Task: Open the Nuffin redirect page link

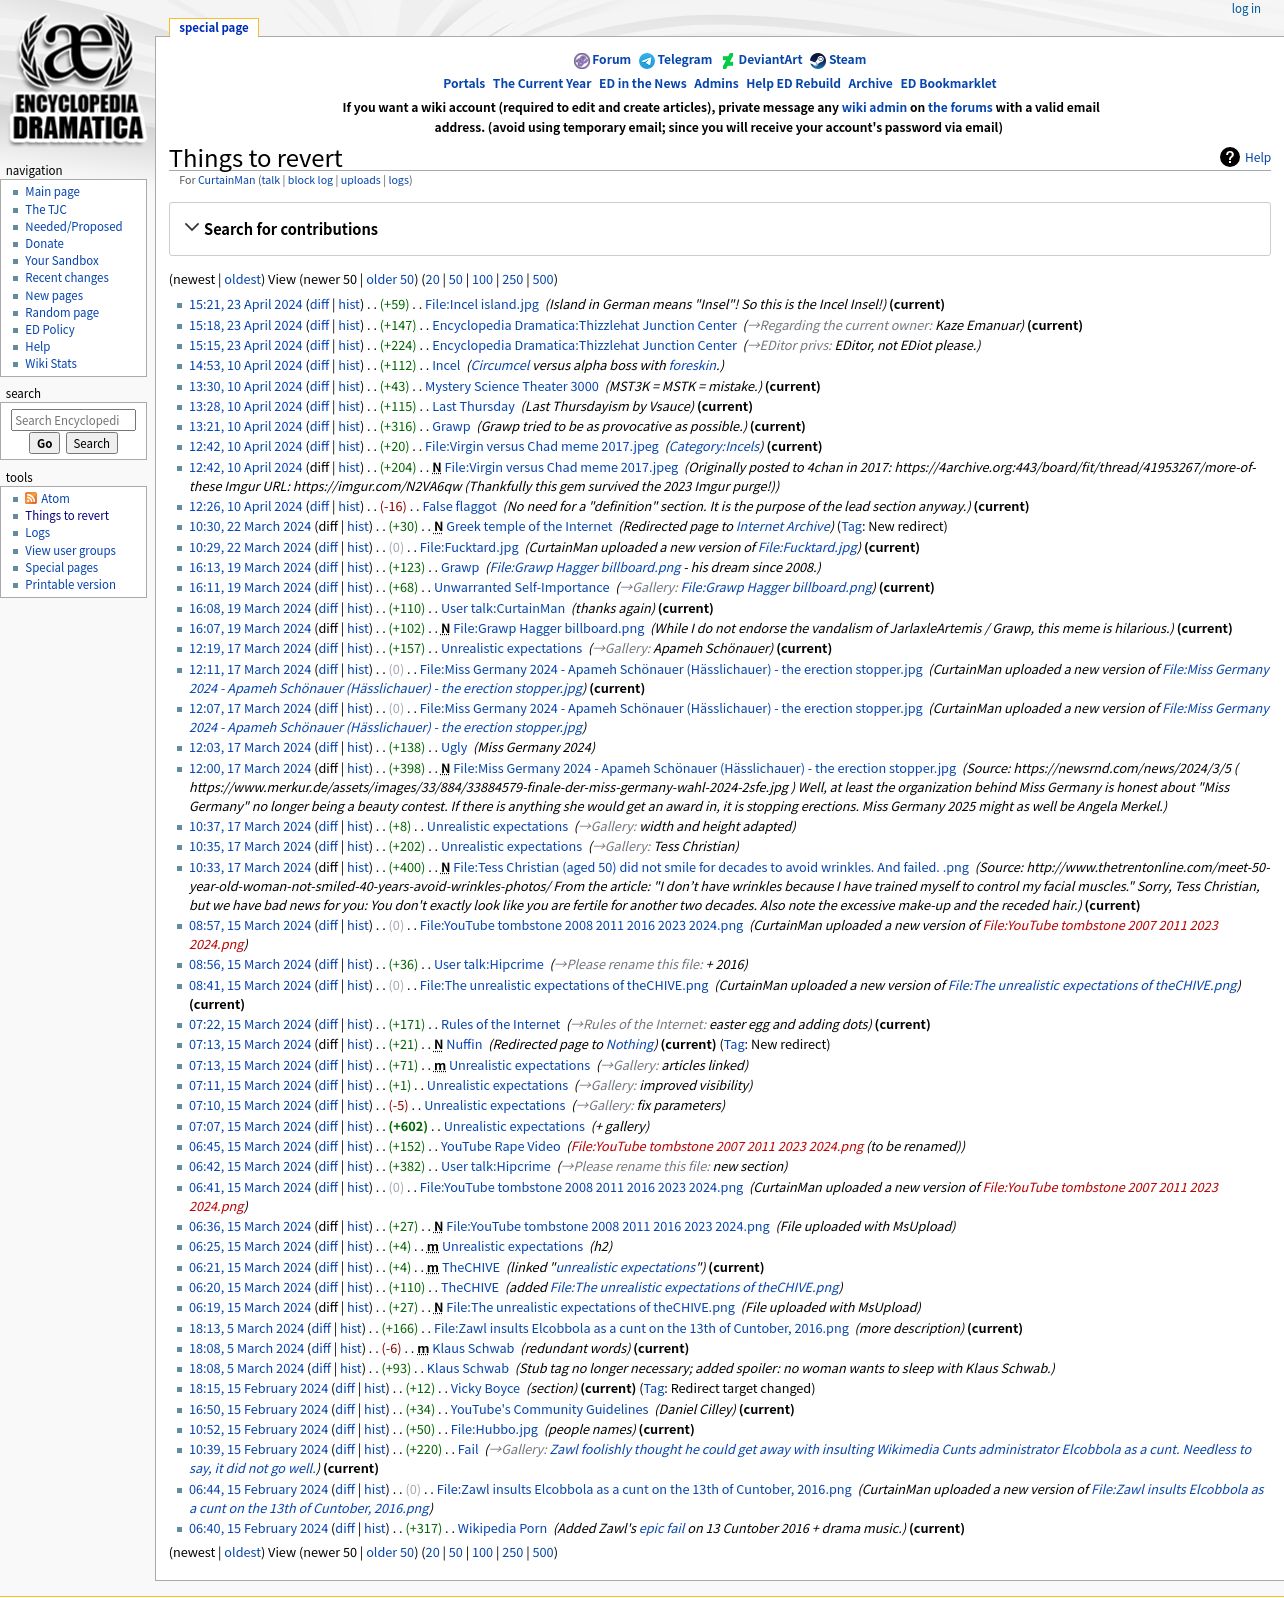Action: coord(464,1045)
